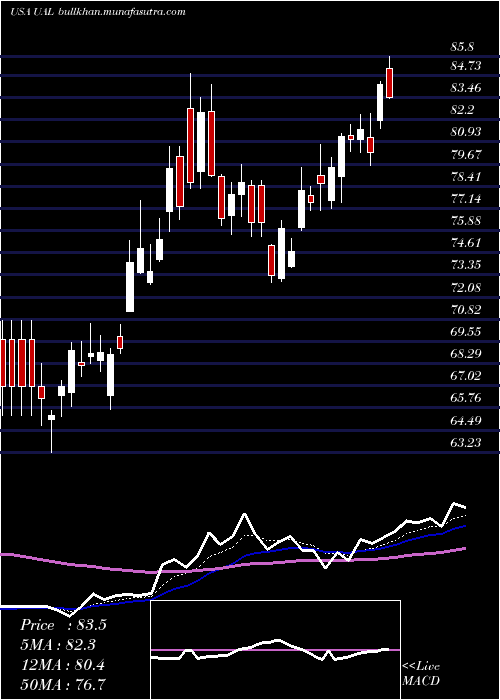Image resolution: width=500 pixels, height=700 pixels.
Task: Click the 'Price : 83.5' readout
Action: point(63,625)
